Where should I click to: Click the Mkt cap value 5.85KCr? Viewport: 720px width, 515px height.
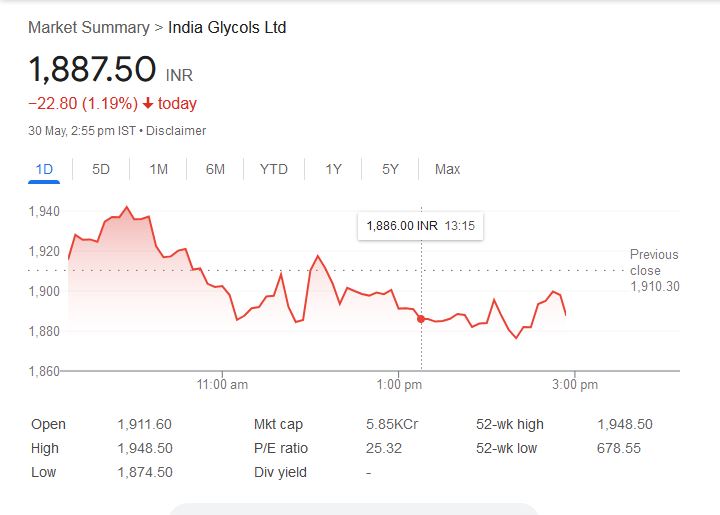click(x=392, y=424)
